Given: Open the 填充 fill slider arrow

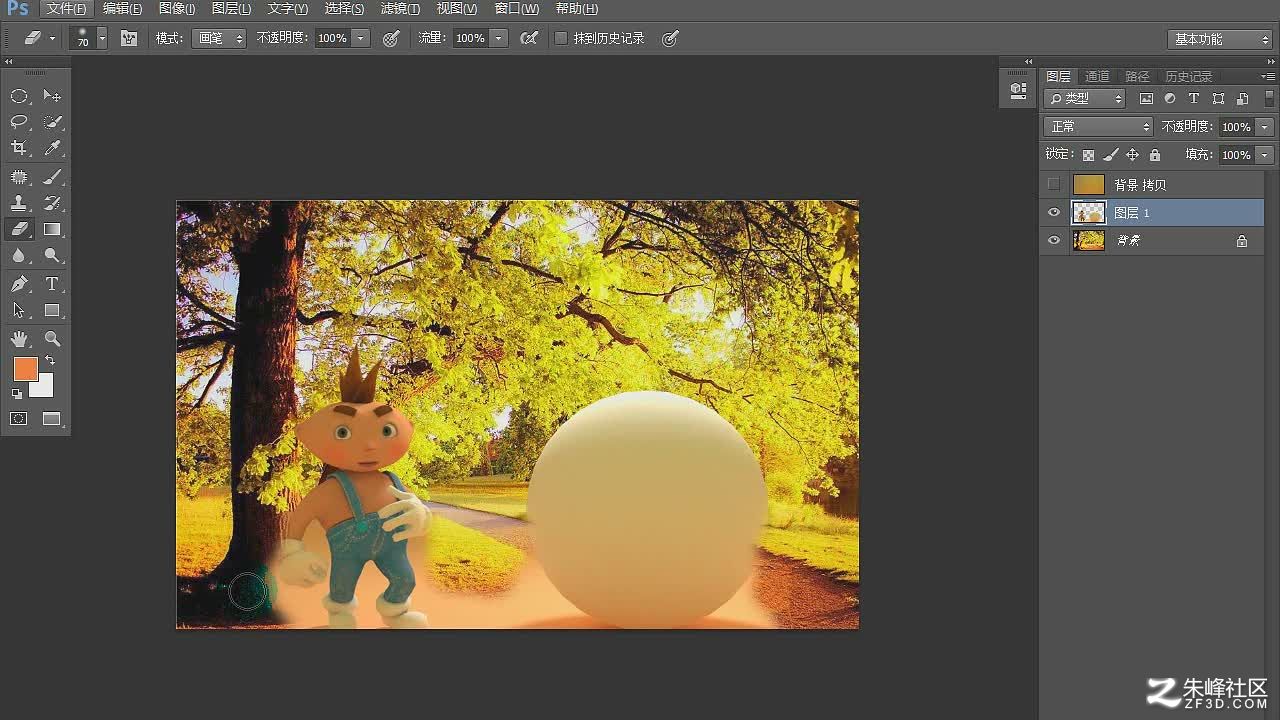Looking at the screenshot, I should coord(1265,155).
